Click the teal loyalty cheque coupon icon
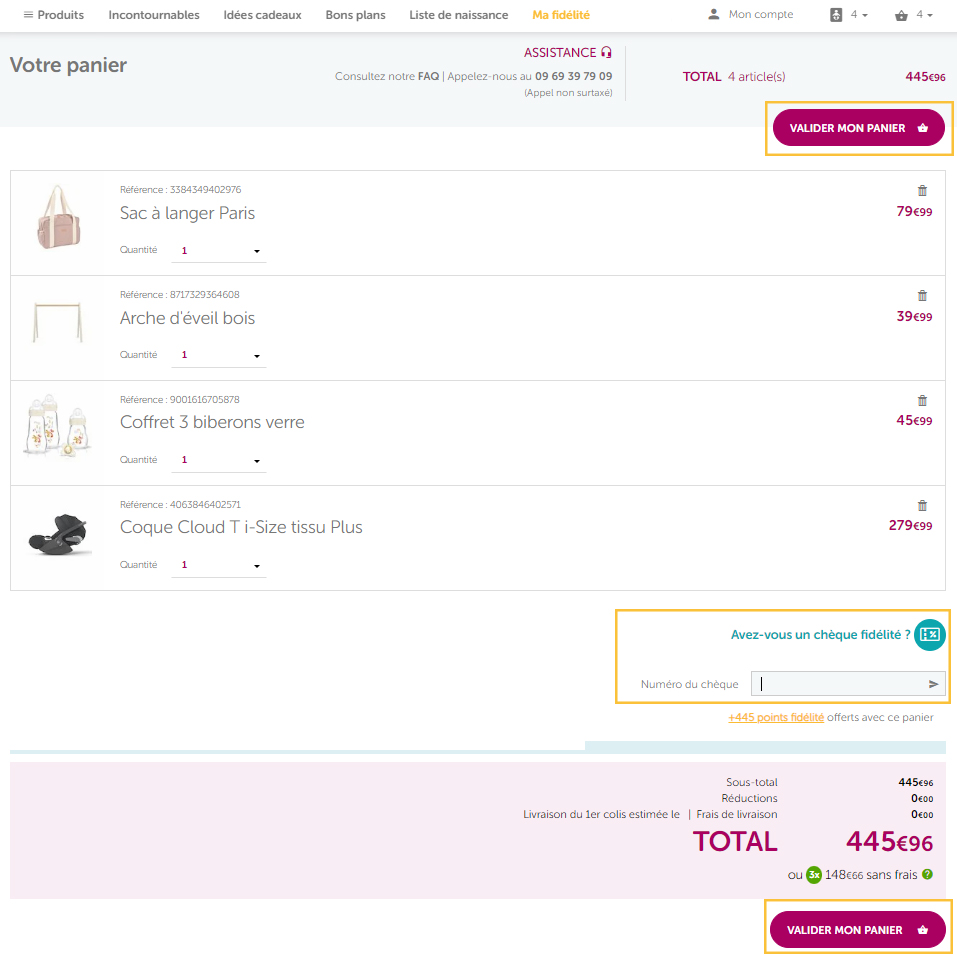The image size is (957, 956). (930, 635)
